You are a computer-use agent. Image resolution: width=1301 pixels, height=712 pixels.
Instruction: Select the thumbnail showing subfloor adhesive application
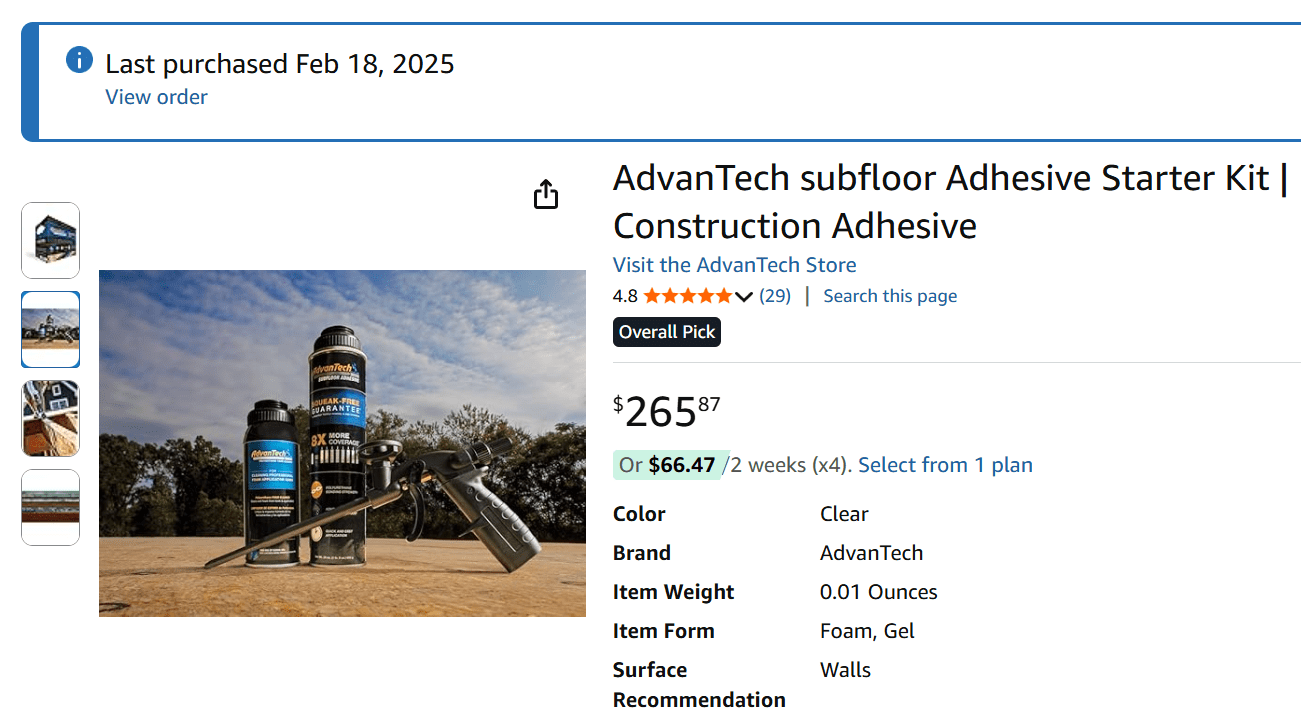(x=50, y=418)
